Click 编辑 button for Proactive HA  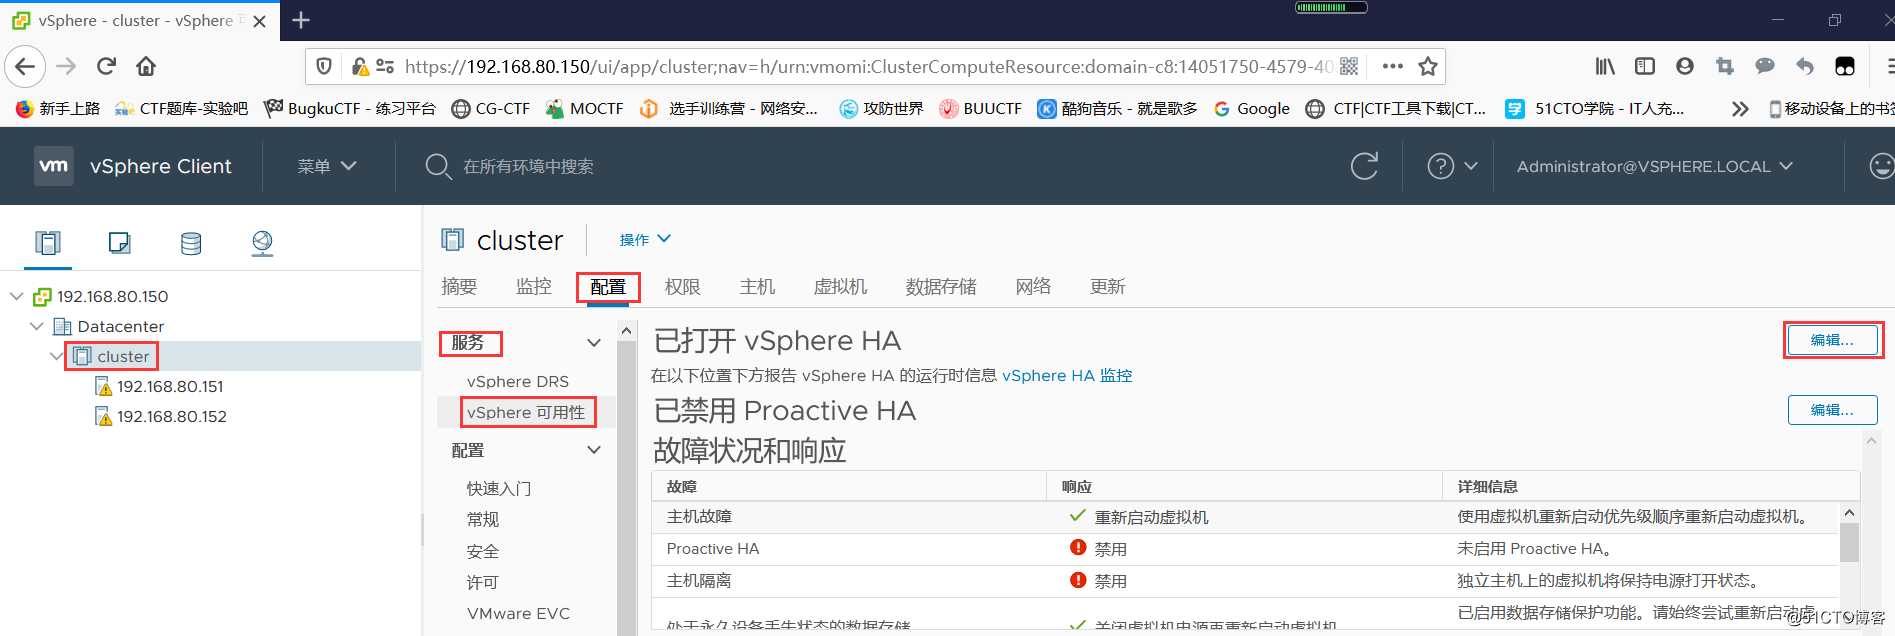click(x=1832, y=410)
